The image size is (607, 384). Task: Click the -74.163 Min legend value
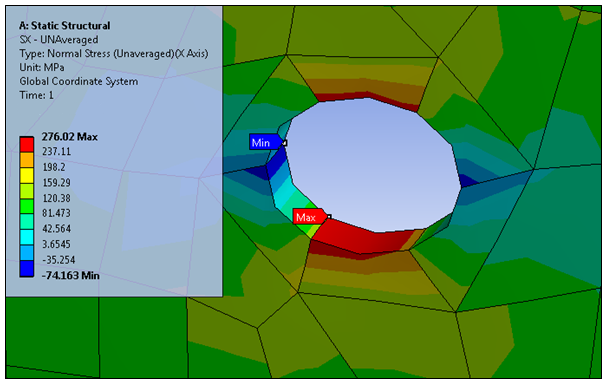point(70,276)
